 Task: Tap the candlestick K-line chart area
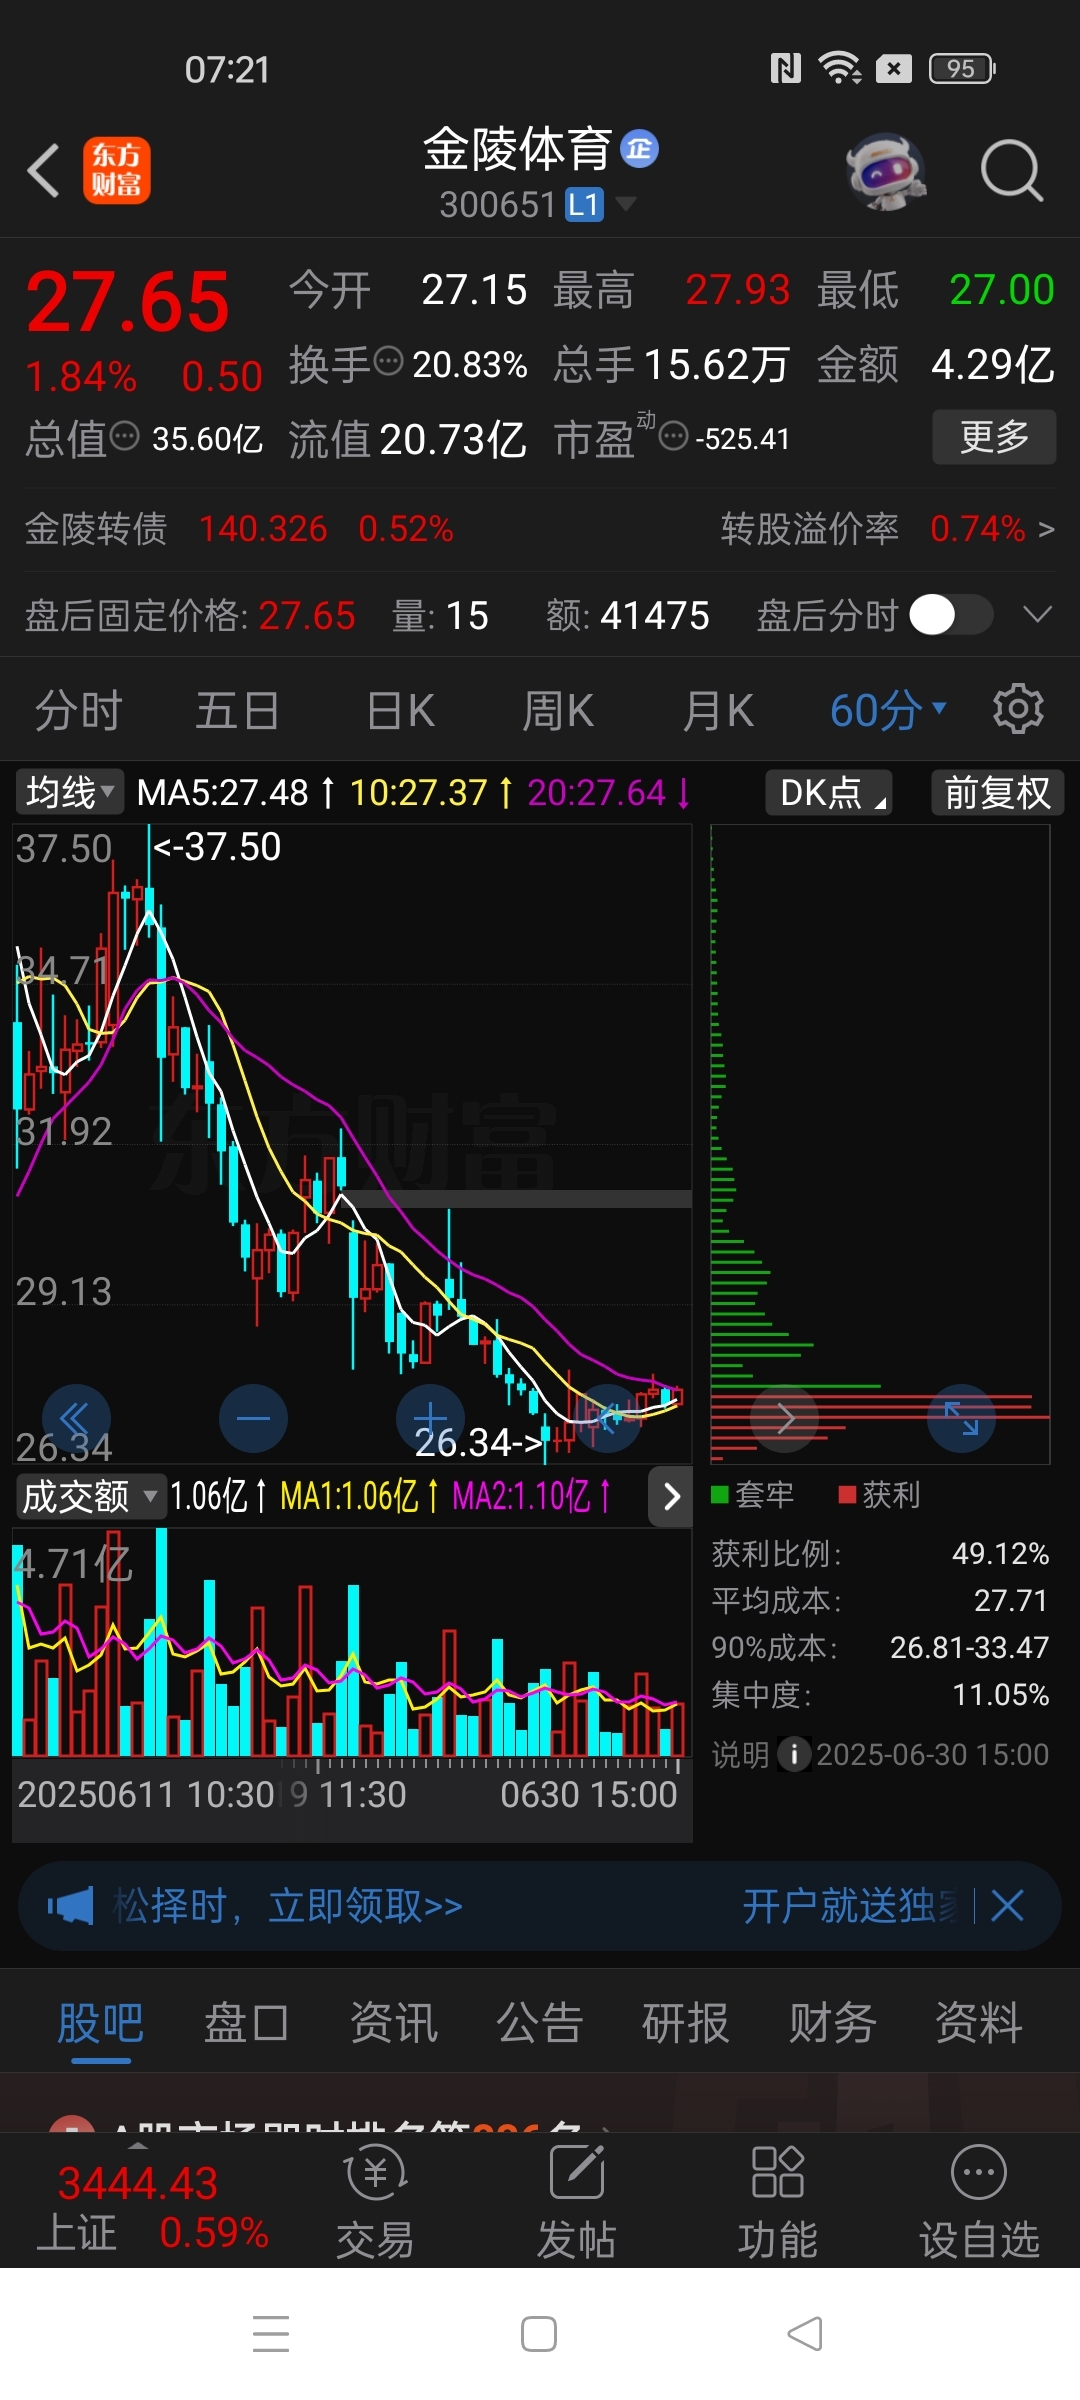(x=352, y=1144)
